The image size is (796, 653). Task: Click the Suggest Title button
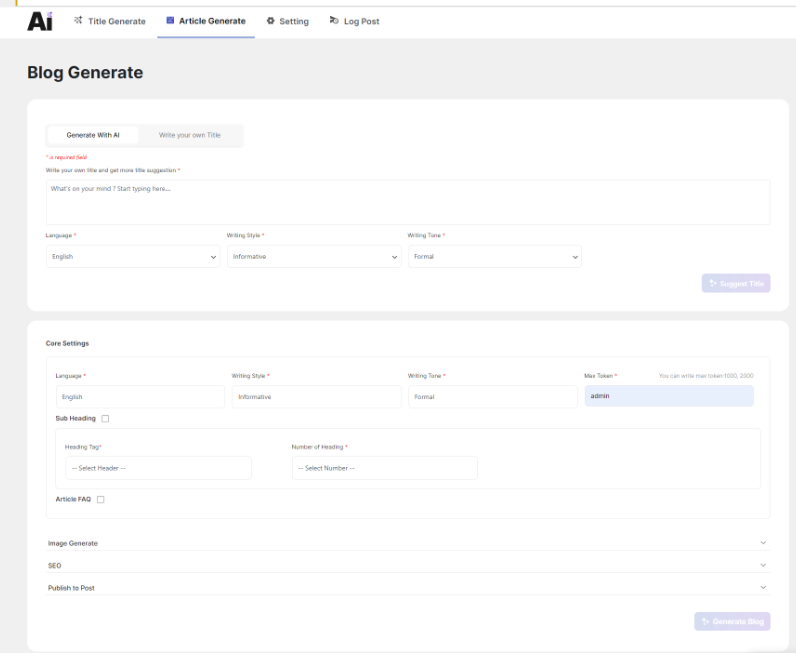coord(736,283)
